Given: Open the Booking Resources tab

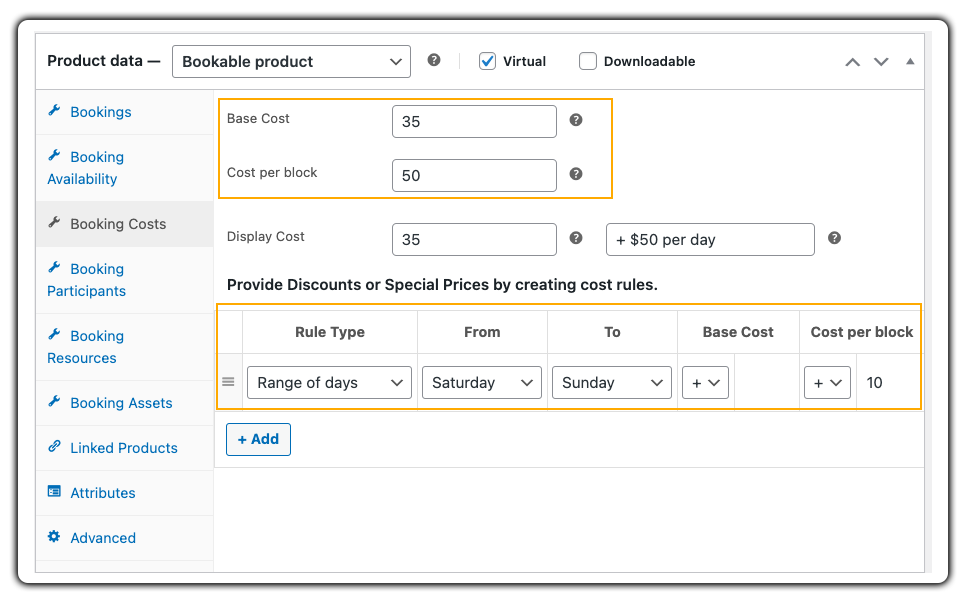Looking at the screenshot, I should point(124,347).
